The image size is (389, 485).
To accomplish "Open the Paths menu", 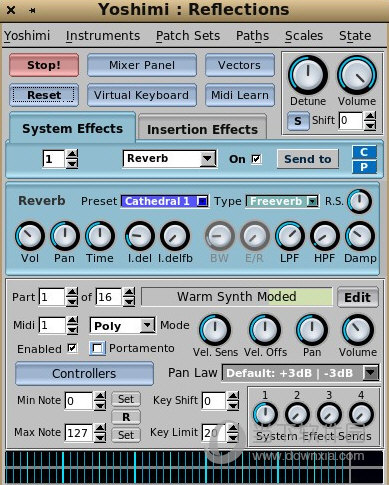I will pyautogui.click(x=252, y=35).
